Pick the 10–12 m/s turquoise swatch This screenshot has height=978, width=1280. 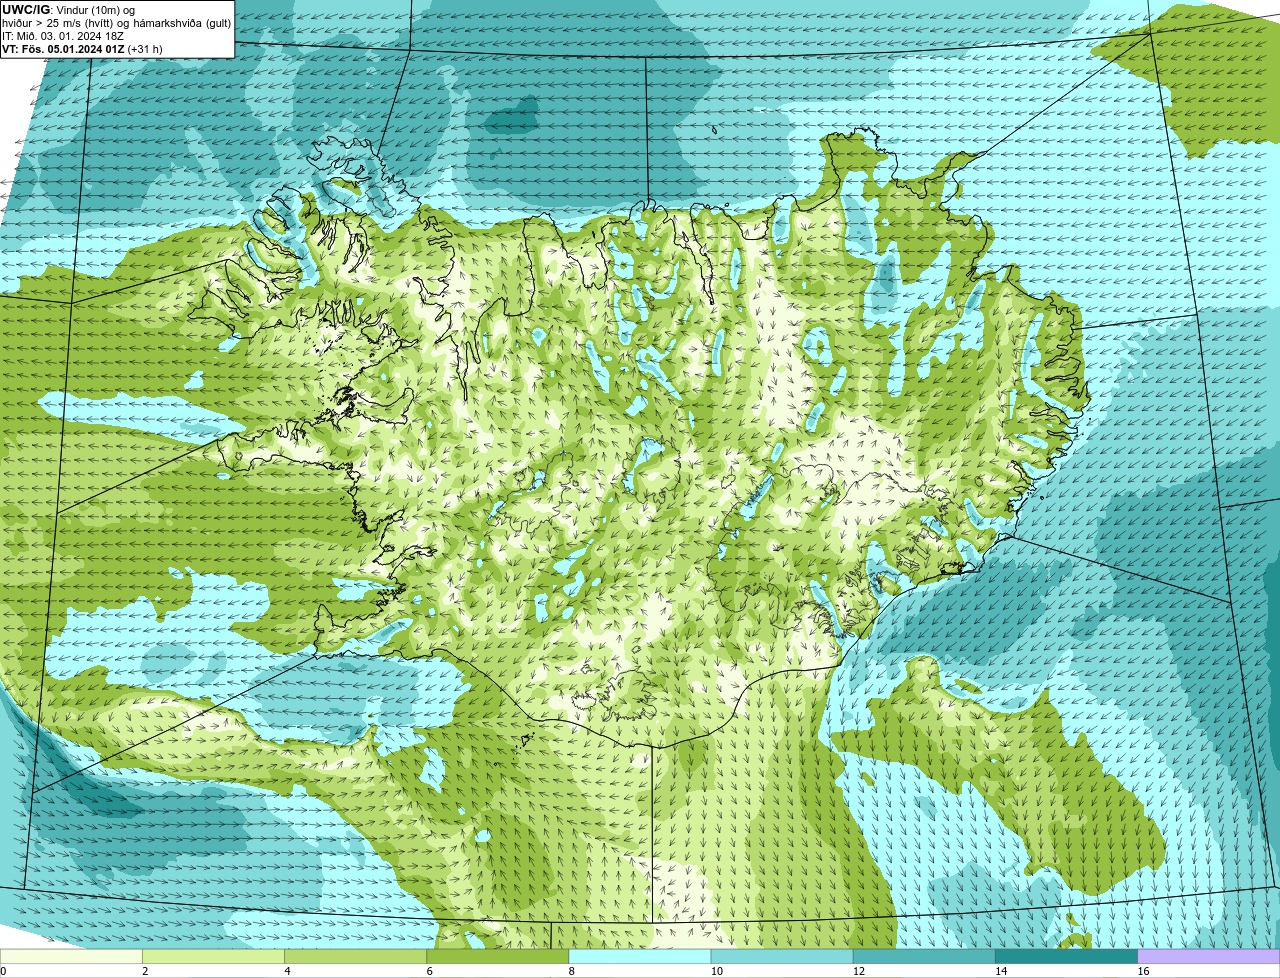pyautogui.click(x=783, y=957)
